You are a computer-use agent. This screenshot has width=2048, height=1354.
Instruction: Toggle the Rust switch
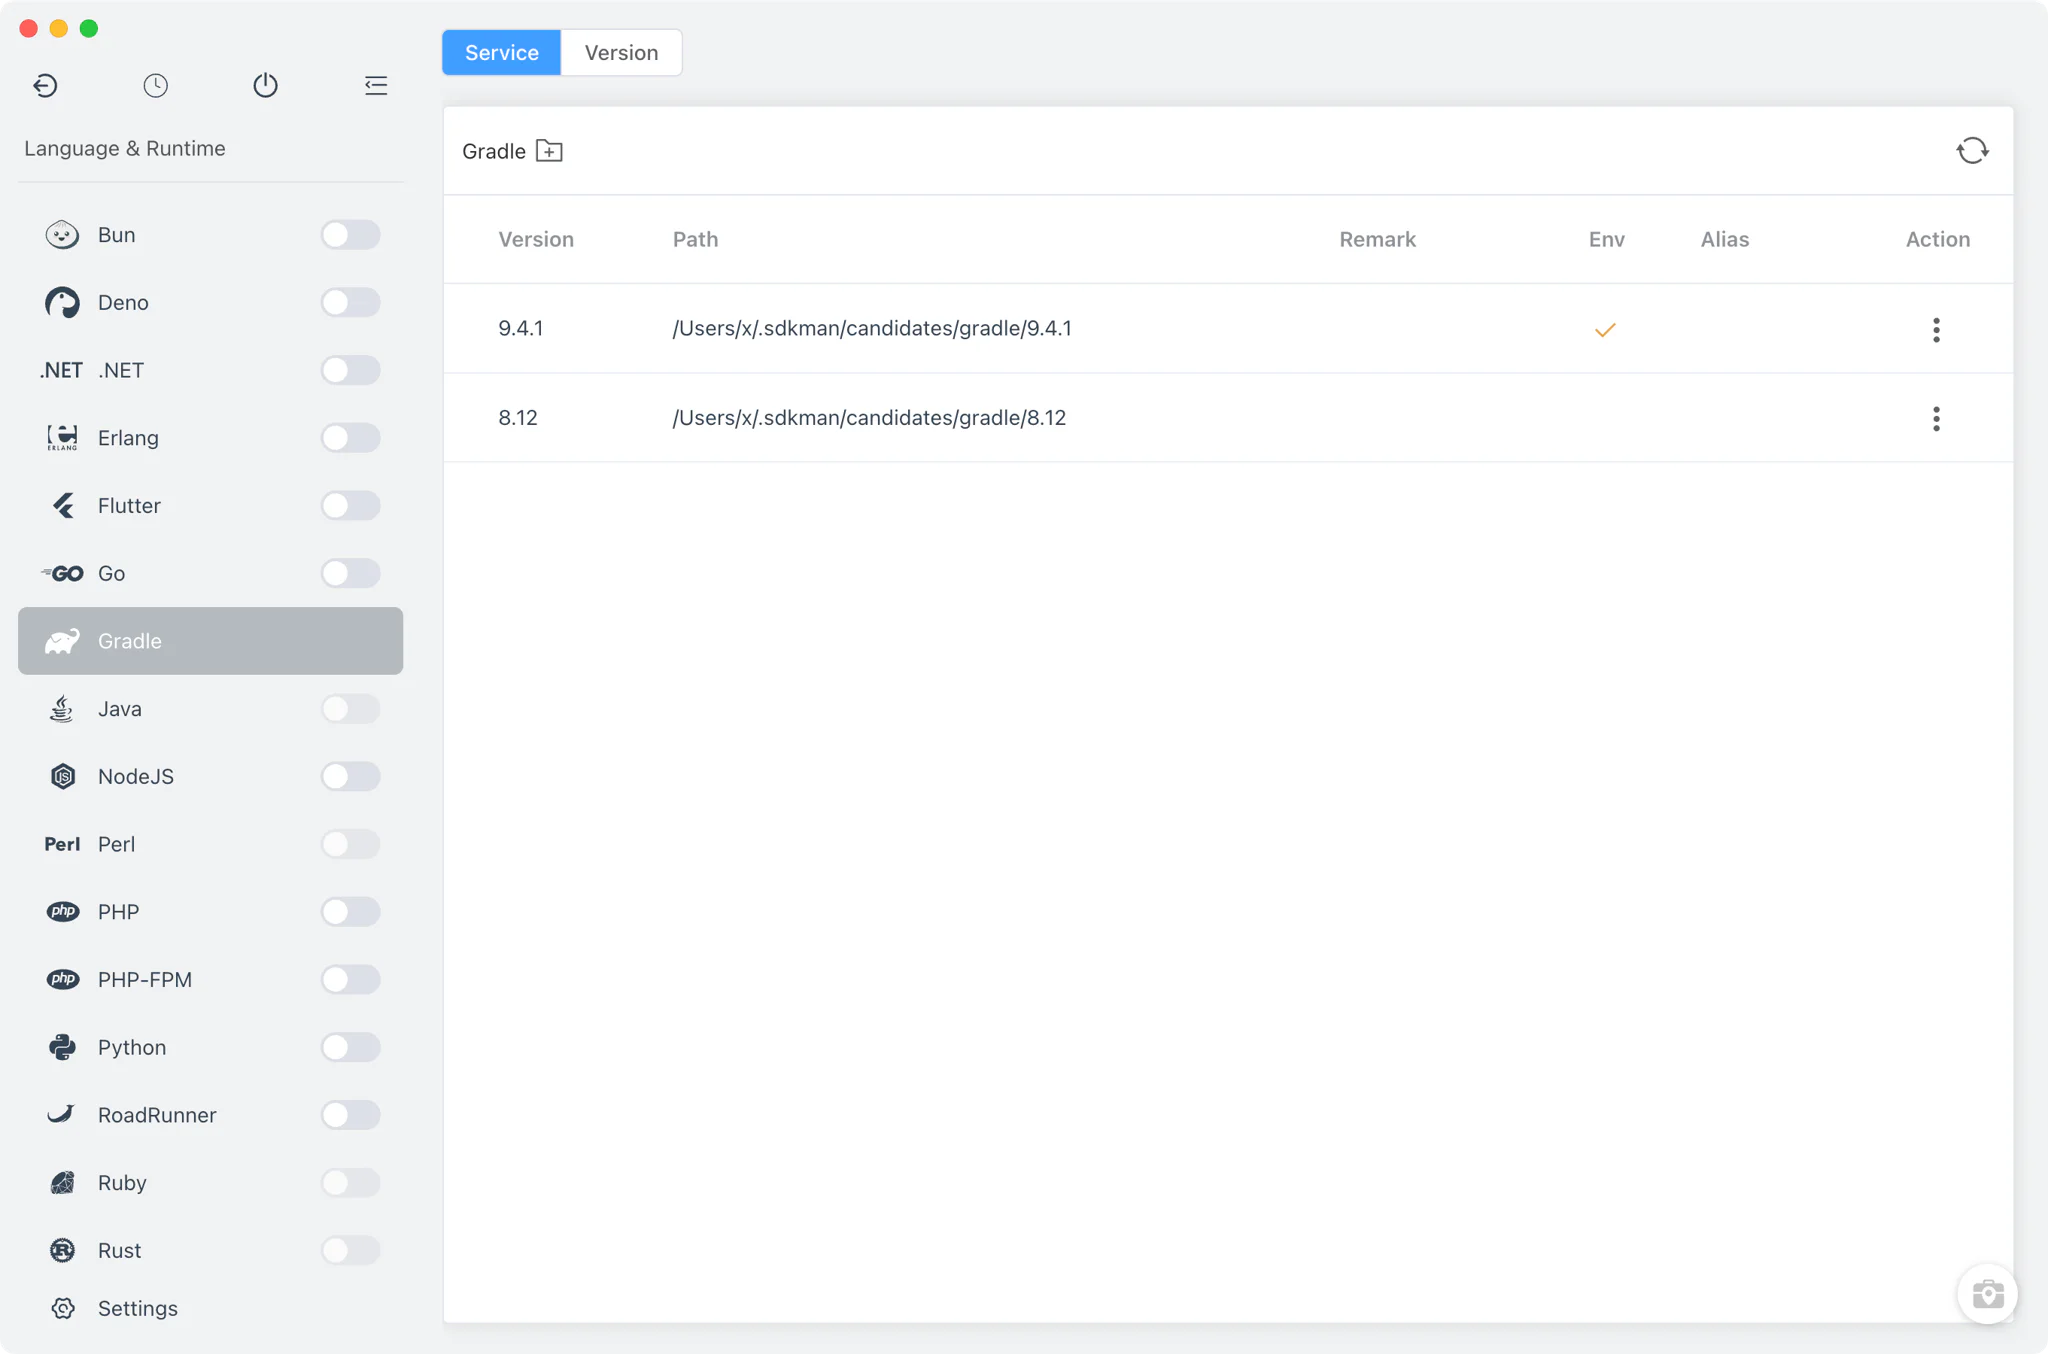pyautogui.click(x=350, y=1250)
